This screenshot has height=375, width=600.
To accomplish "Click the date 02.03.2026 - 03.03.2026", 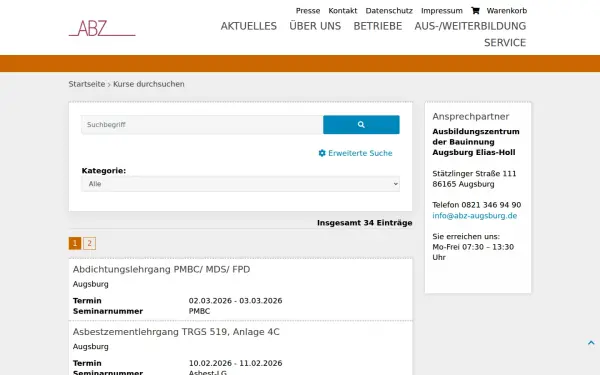I will click(x=235, y=301).
